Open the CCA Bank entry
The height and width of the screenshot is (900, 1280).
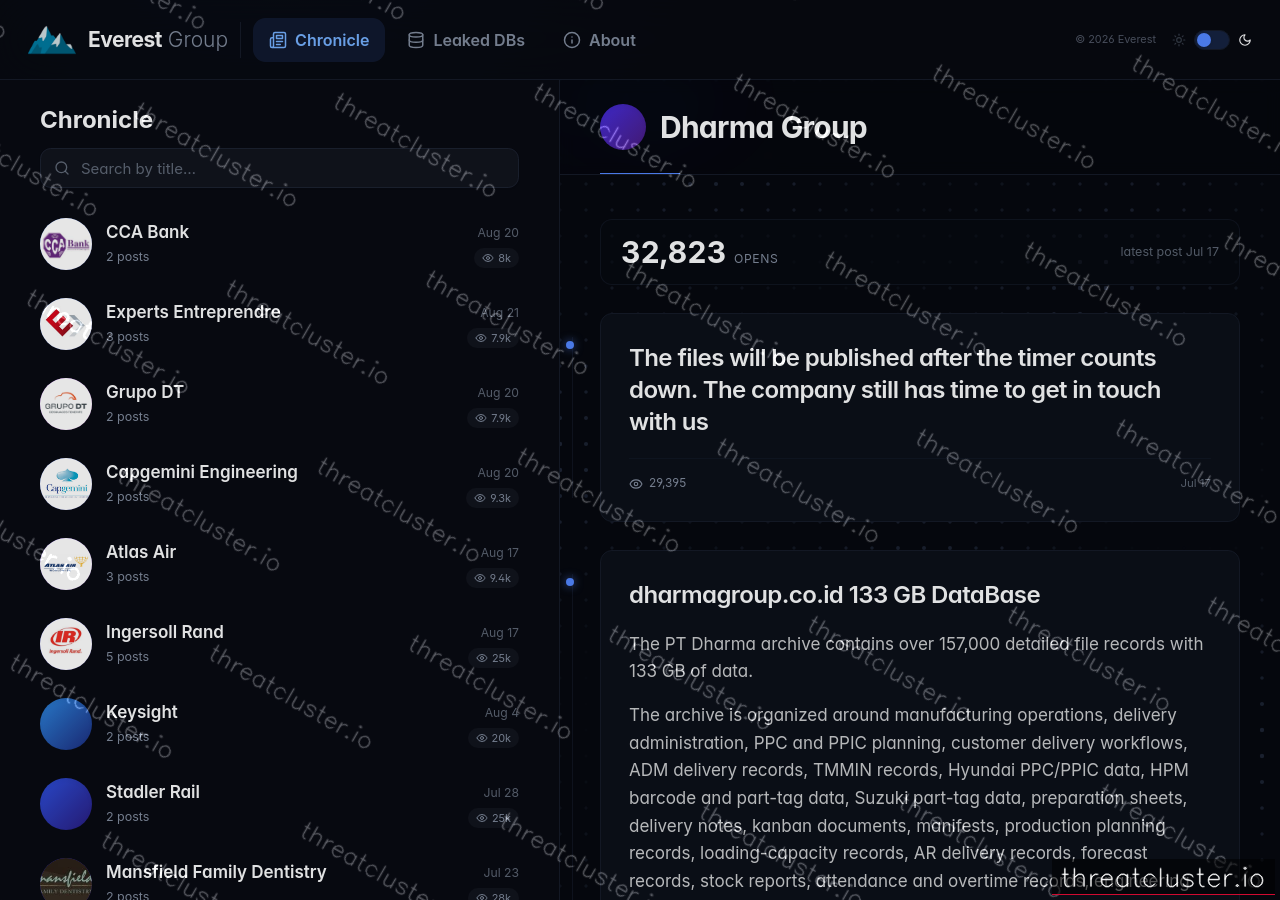(279, 244)
